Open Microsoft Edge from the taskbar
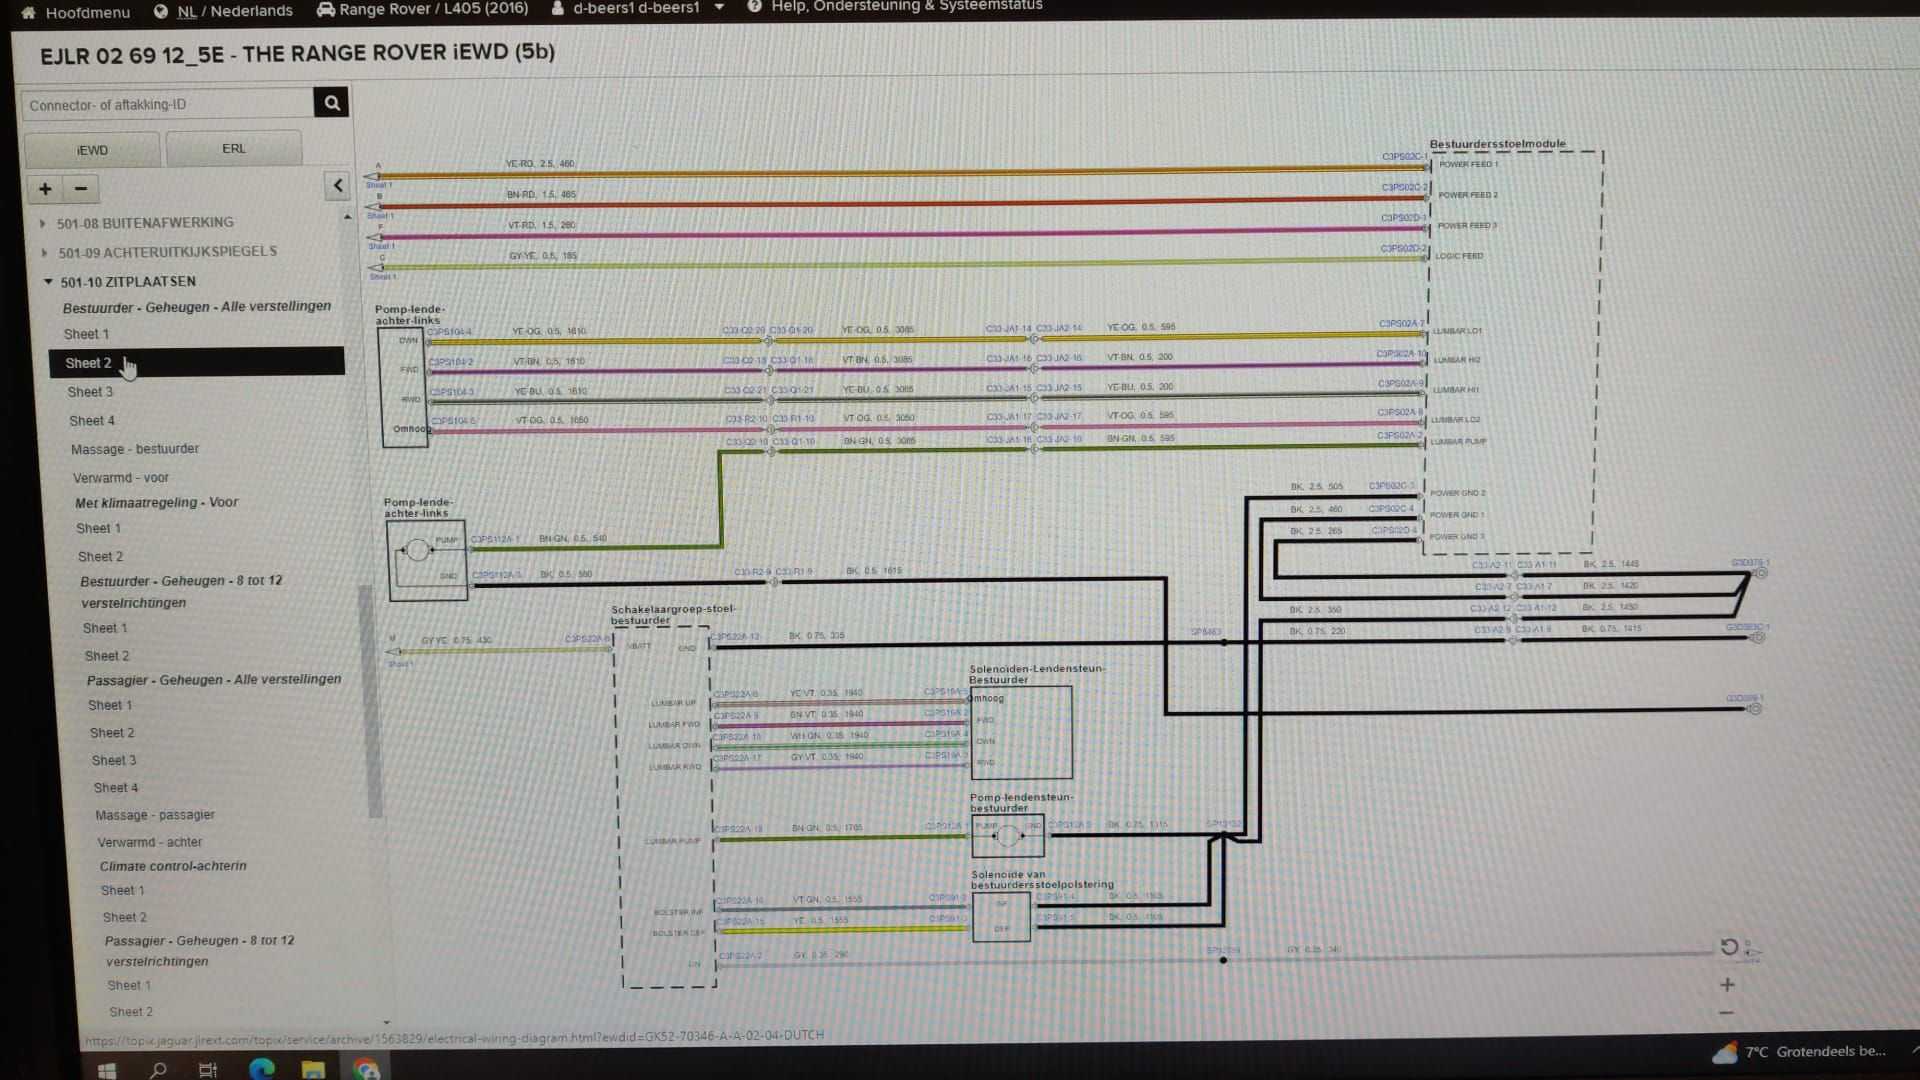The width and height of the screenshot is (1920, 1080). click(x=262, y=1069)
